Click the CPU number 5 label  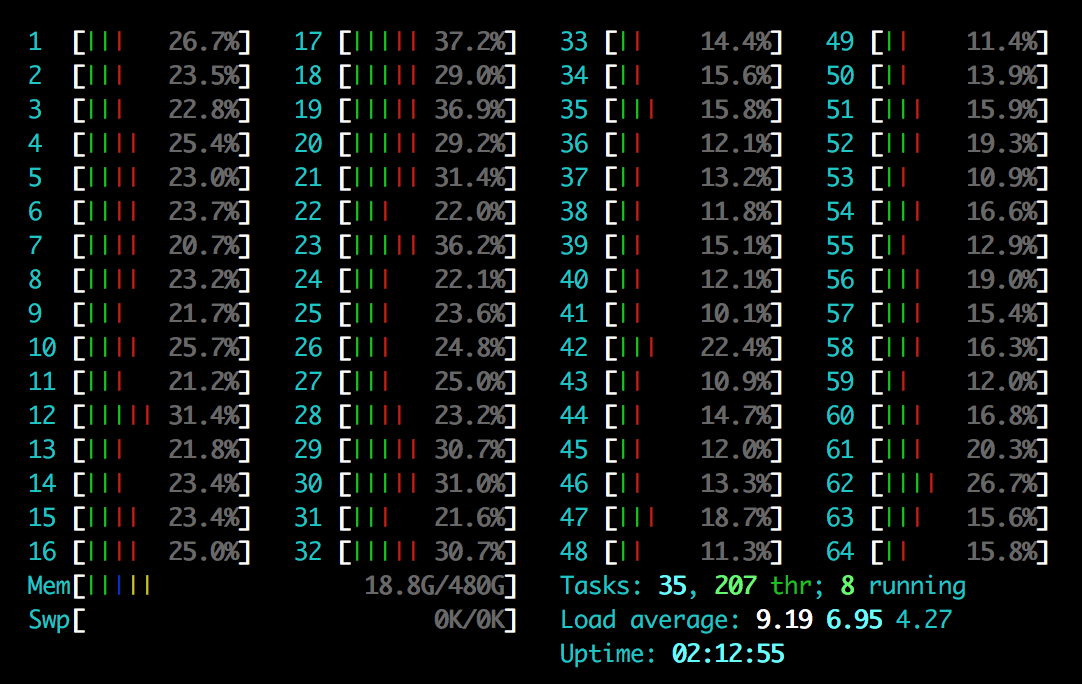(x=35, y=178)
